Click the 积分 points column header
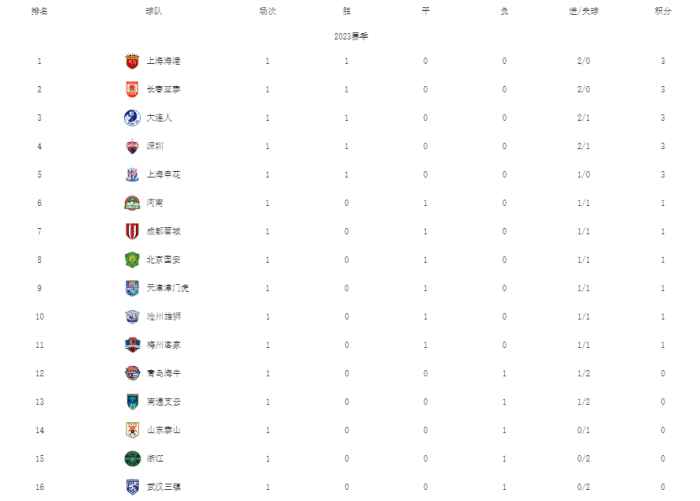The width and height of the screenshot is (700, 501). tap(663, 11)
